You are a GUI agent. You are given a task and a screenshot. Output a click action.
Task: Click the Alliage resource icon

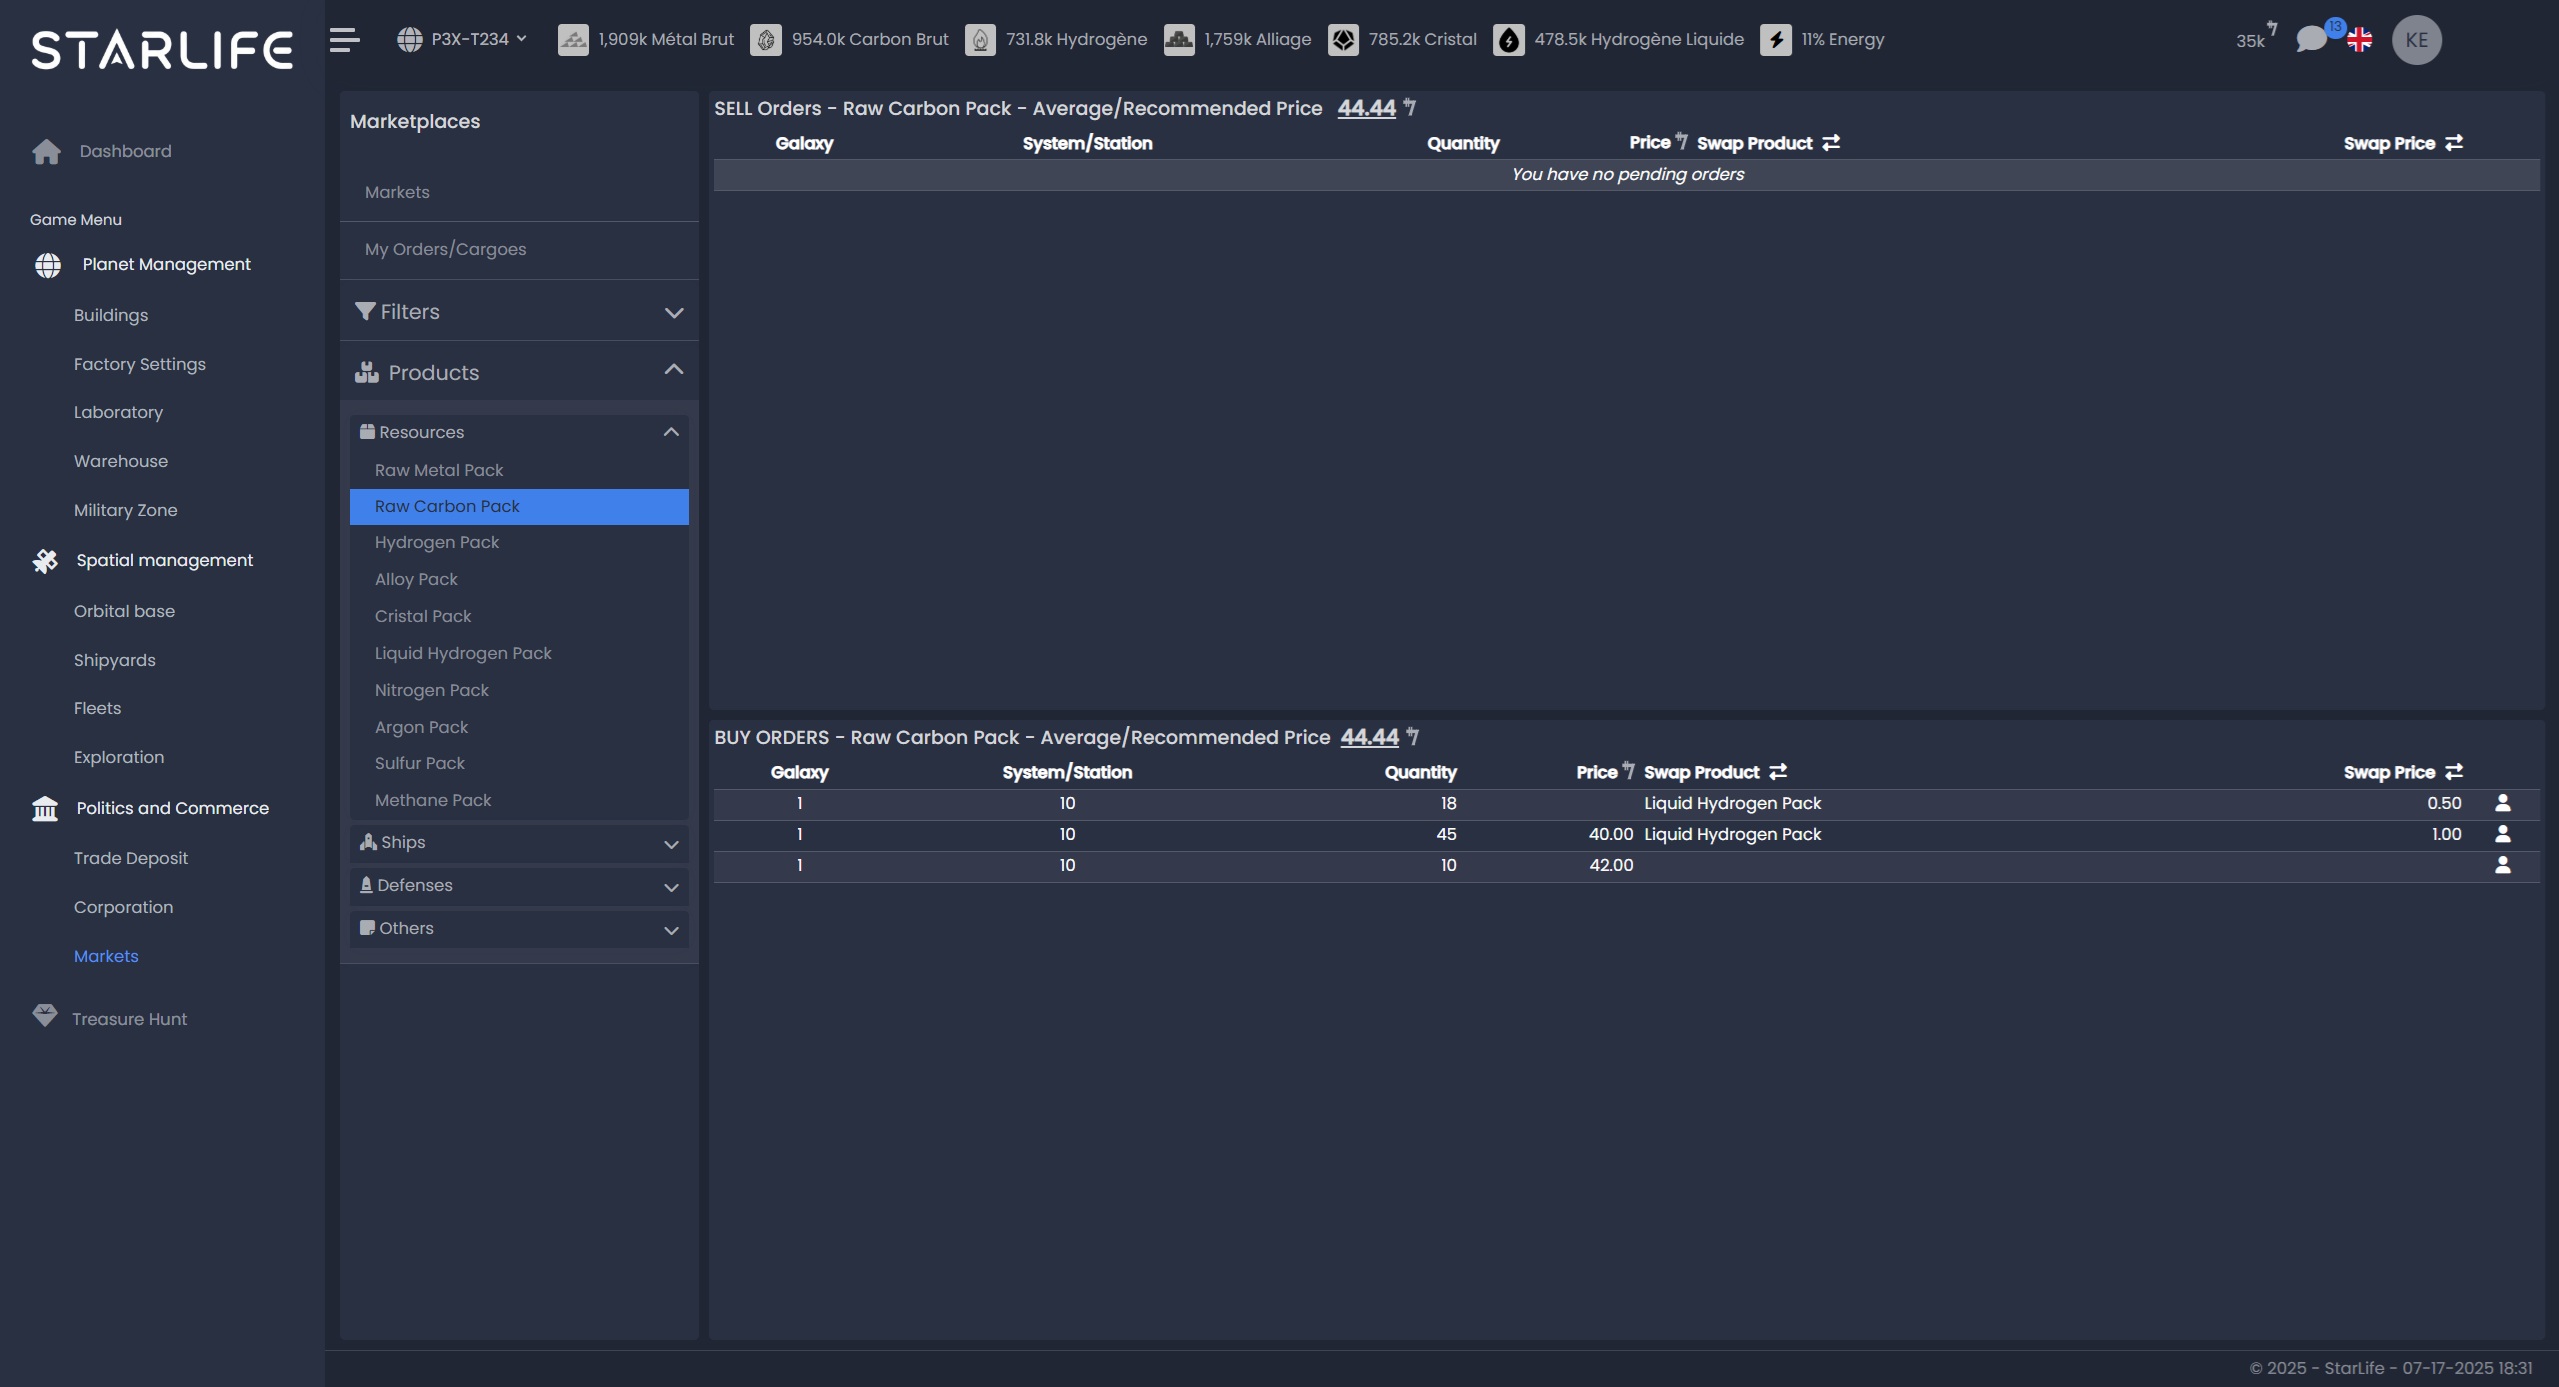pyautogui.click(x=1179, y=40)
